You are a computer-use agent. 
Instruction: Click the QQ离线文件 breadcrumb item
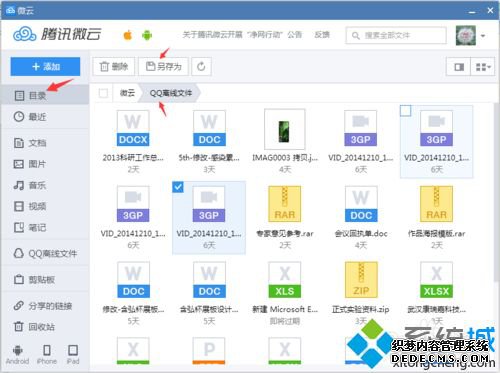[171, 93]
